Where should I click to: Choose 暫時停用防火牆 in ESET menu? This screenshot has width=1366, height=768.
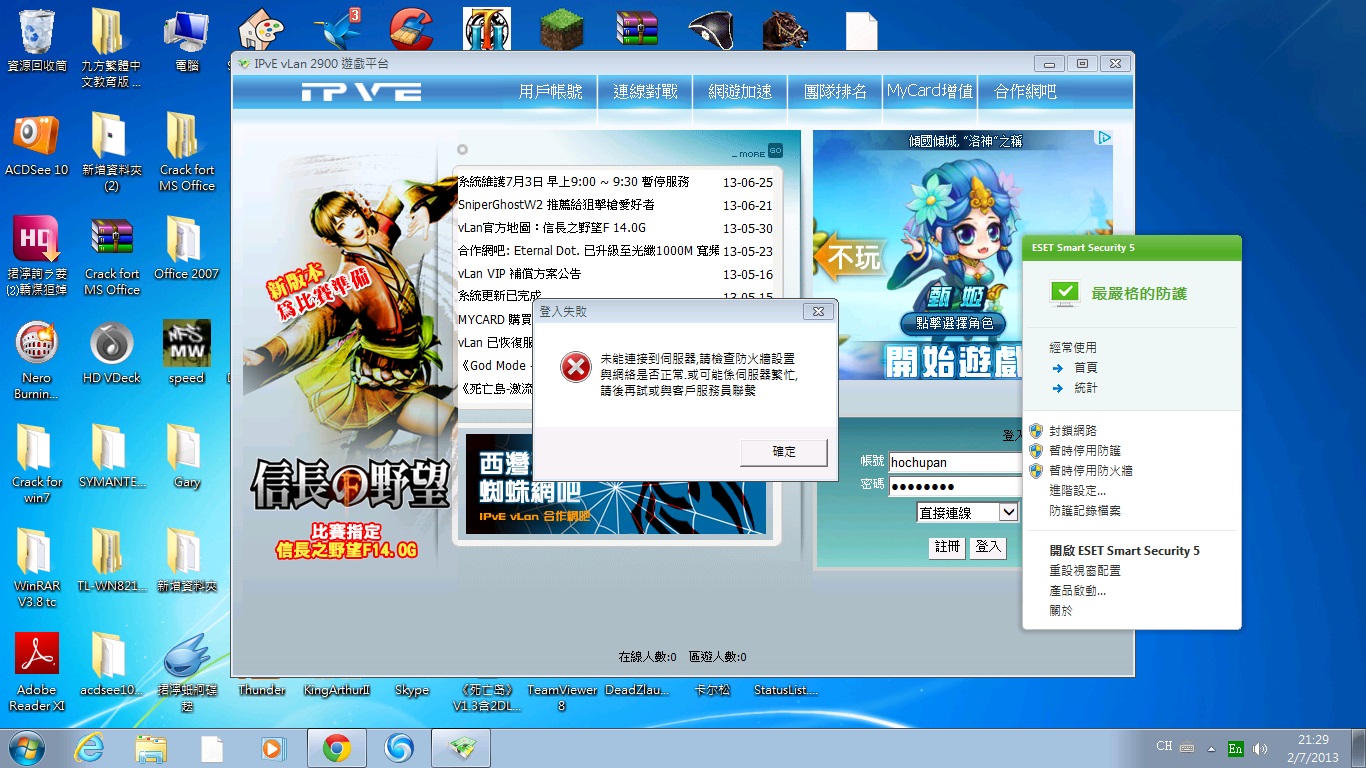(1090, 471)
